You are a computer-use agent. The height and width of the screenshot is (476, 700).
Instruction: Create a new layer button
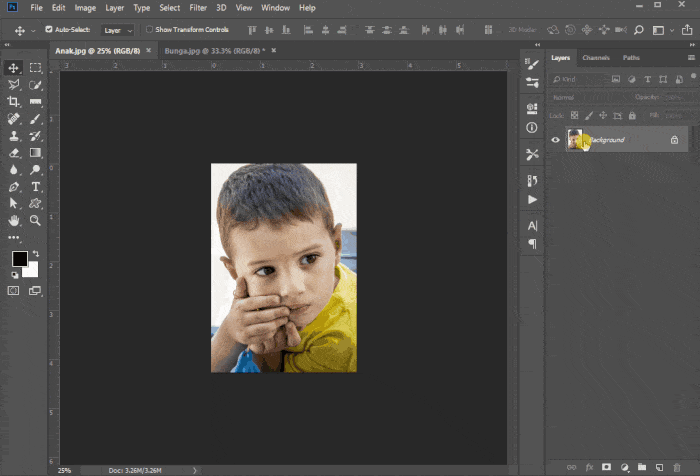[659, 467]
